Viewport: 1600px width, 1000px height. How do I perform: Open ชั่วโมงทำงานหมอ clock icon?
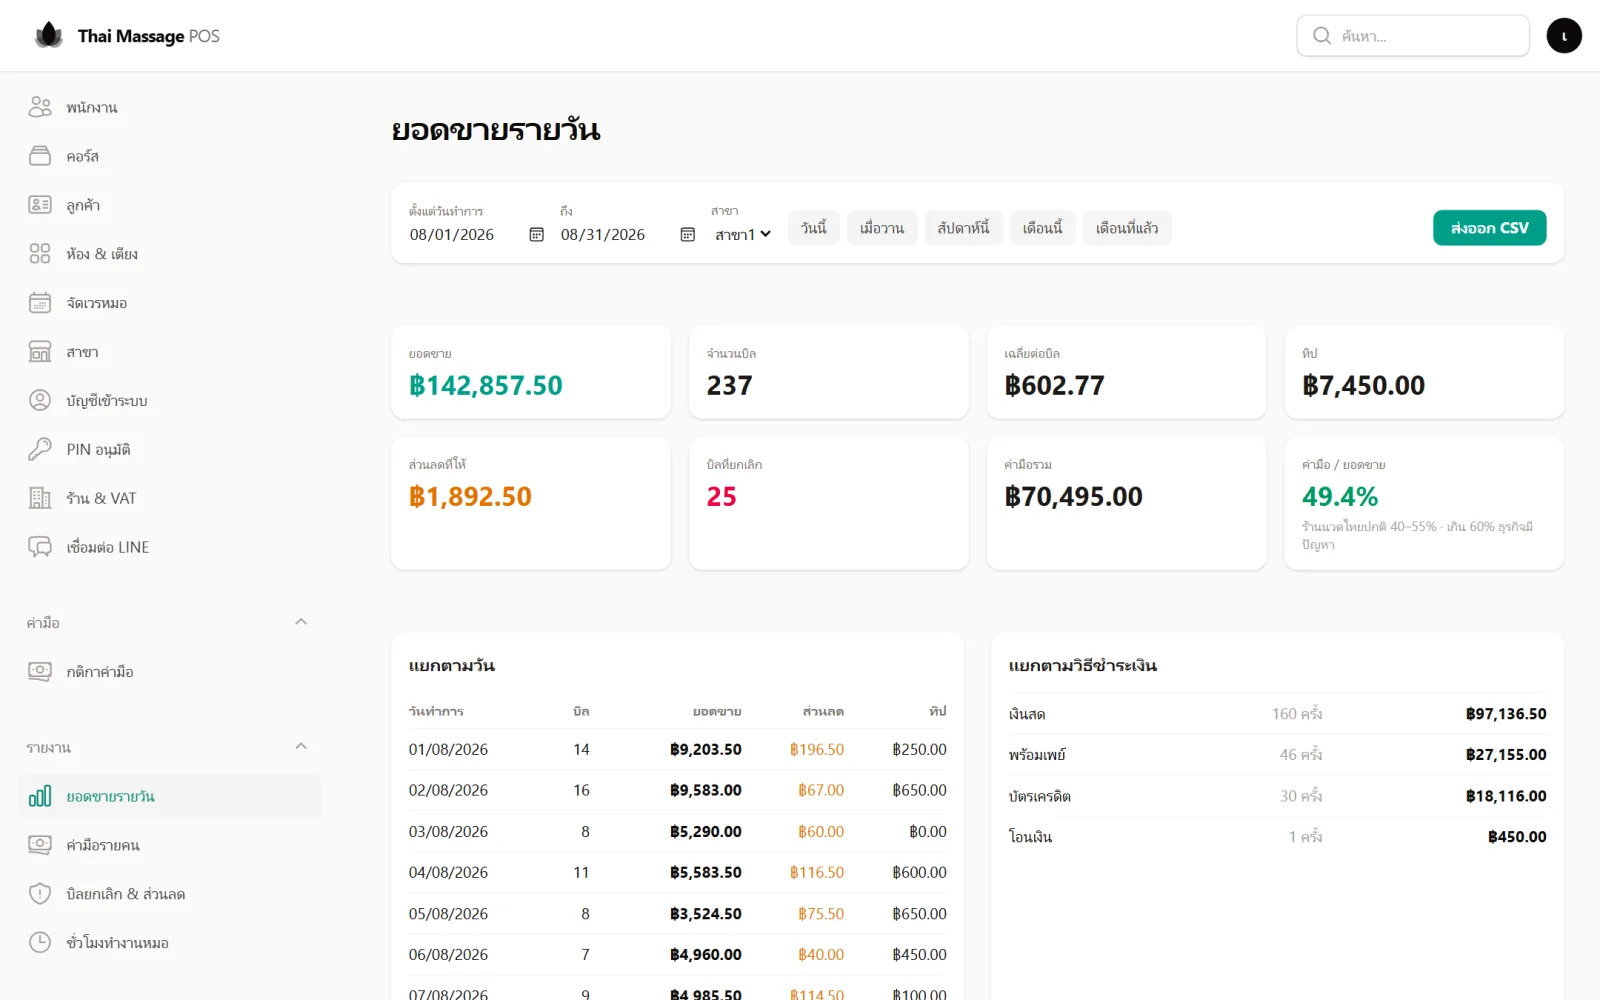[40, 943]
